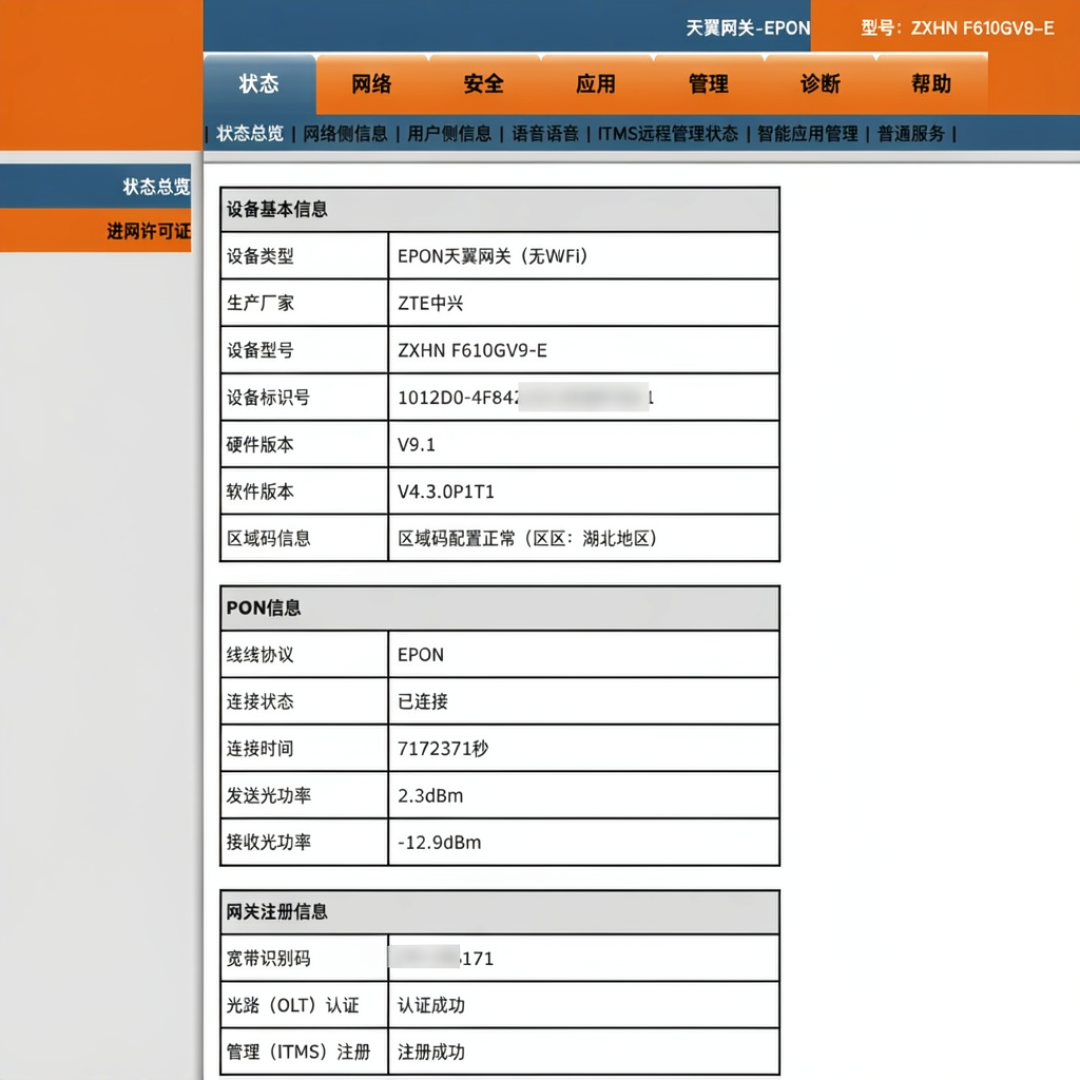Click the 区域码信息 label cell
The height and width of the screenshot is (1080, 1080).
304,538
